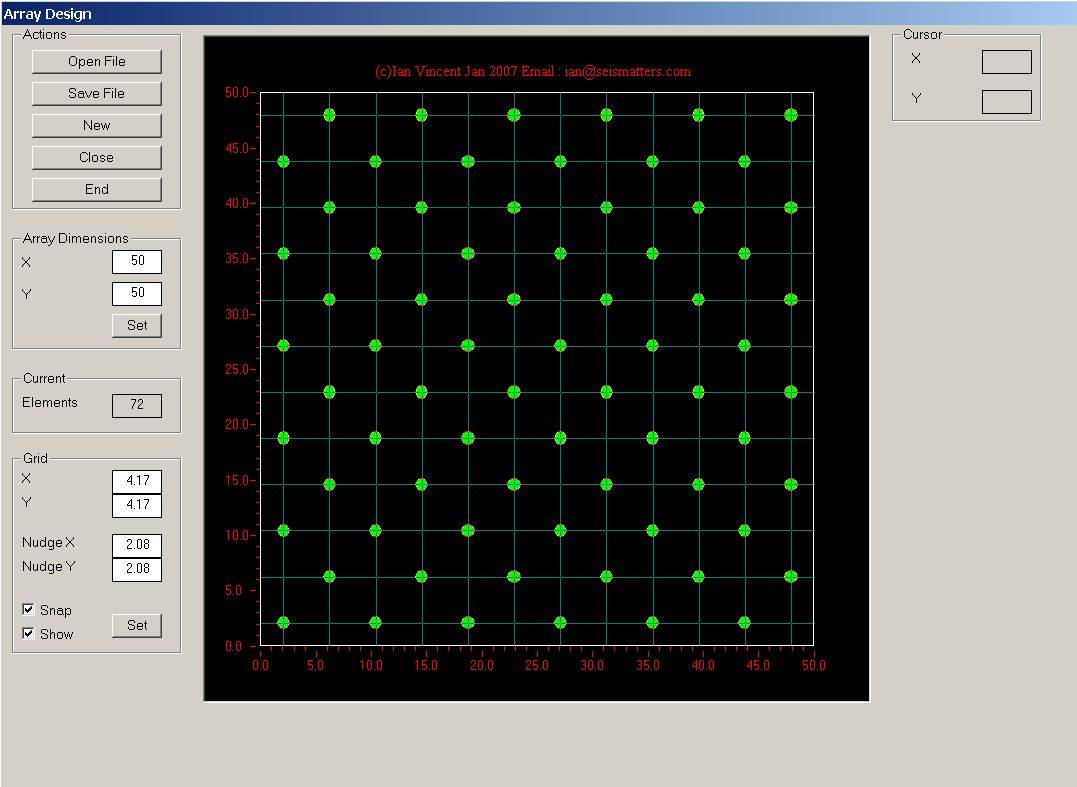Click the 50.0 label on X axis
1077x787 pixels.
click(x=814, y=665)
